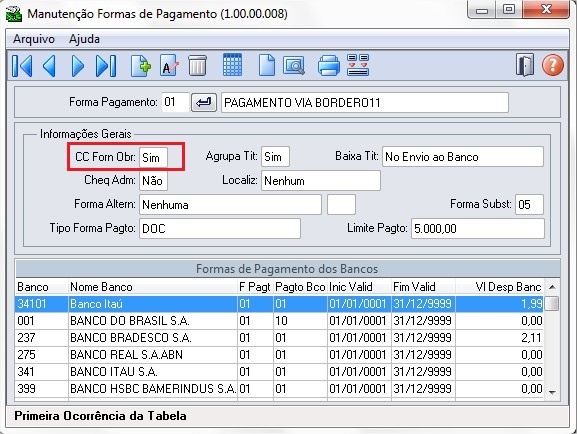Delete the record with trash icon
577x434 pixels.
click(x=198, y=66)
